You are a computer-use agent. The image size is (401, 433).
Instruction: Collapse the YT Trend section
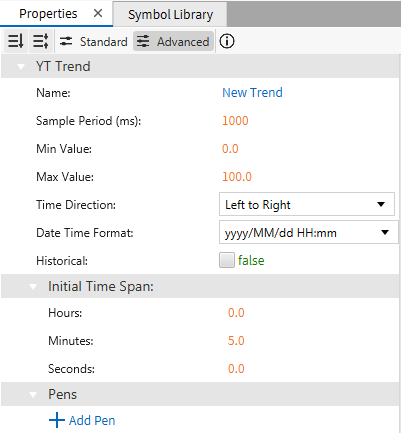point(21,66)
